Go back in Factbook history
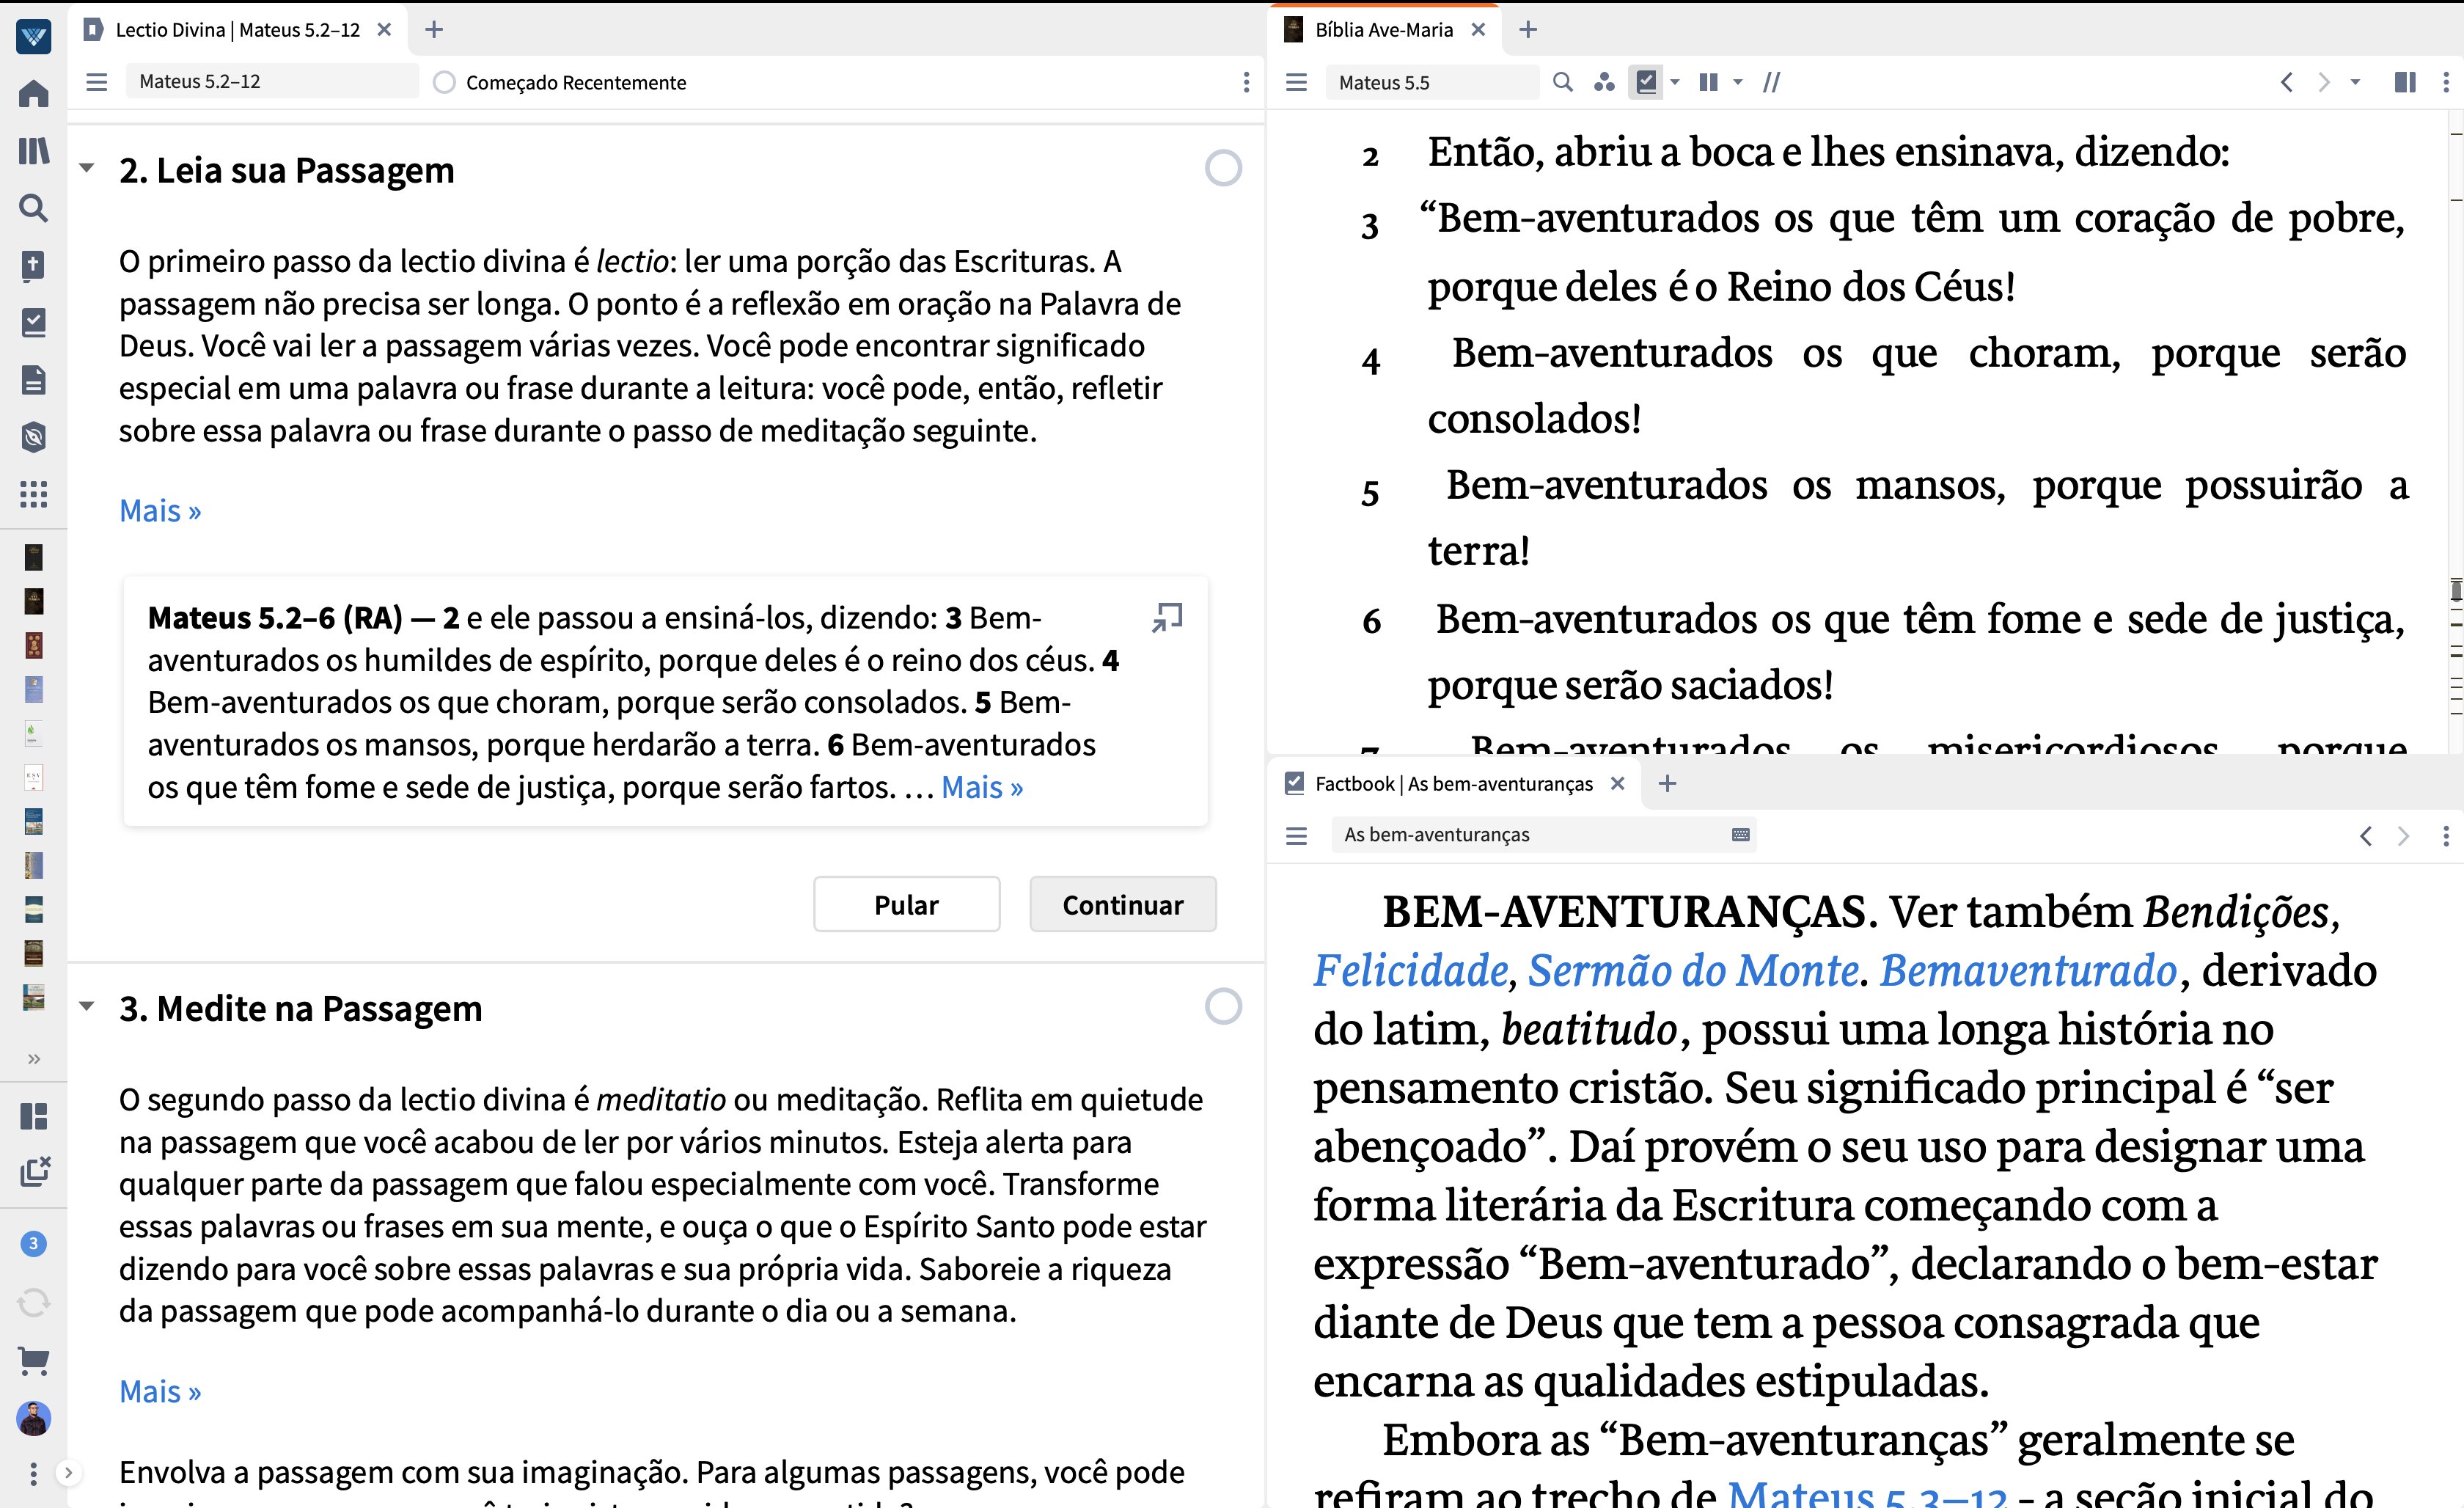Screen dimensions: 2464x1508 [x=2365, y=835]
